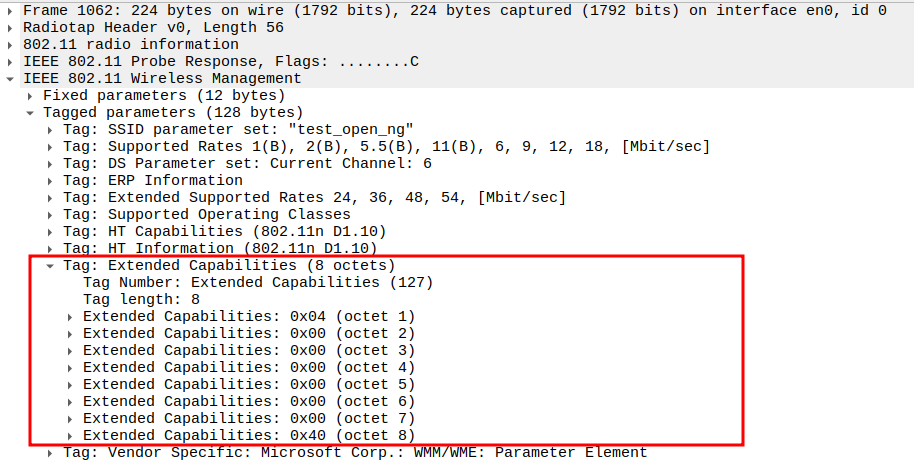The width and height of the screenshot is (914, 473).
Task: Collapse IEEE 802.11 Wireless Management section
Action: click(x=11, y=79)
